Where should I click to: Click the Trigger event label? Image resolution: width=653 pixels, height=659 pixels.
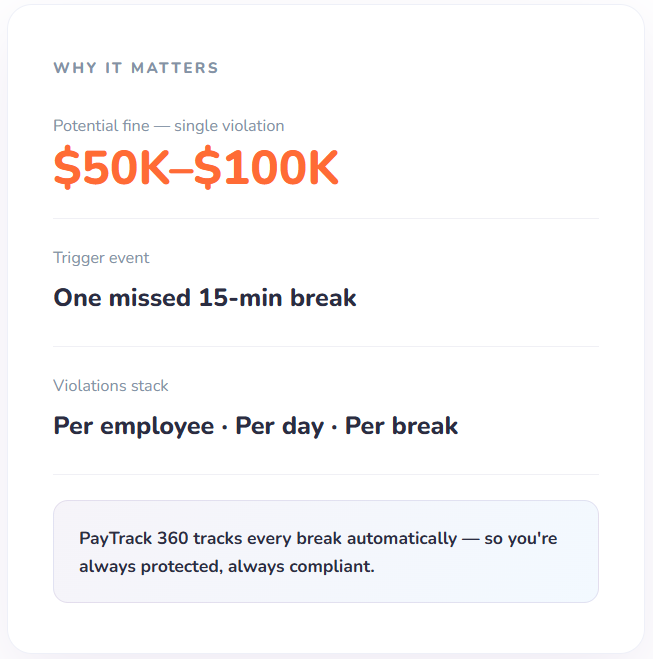tap(101, 258)
